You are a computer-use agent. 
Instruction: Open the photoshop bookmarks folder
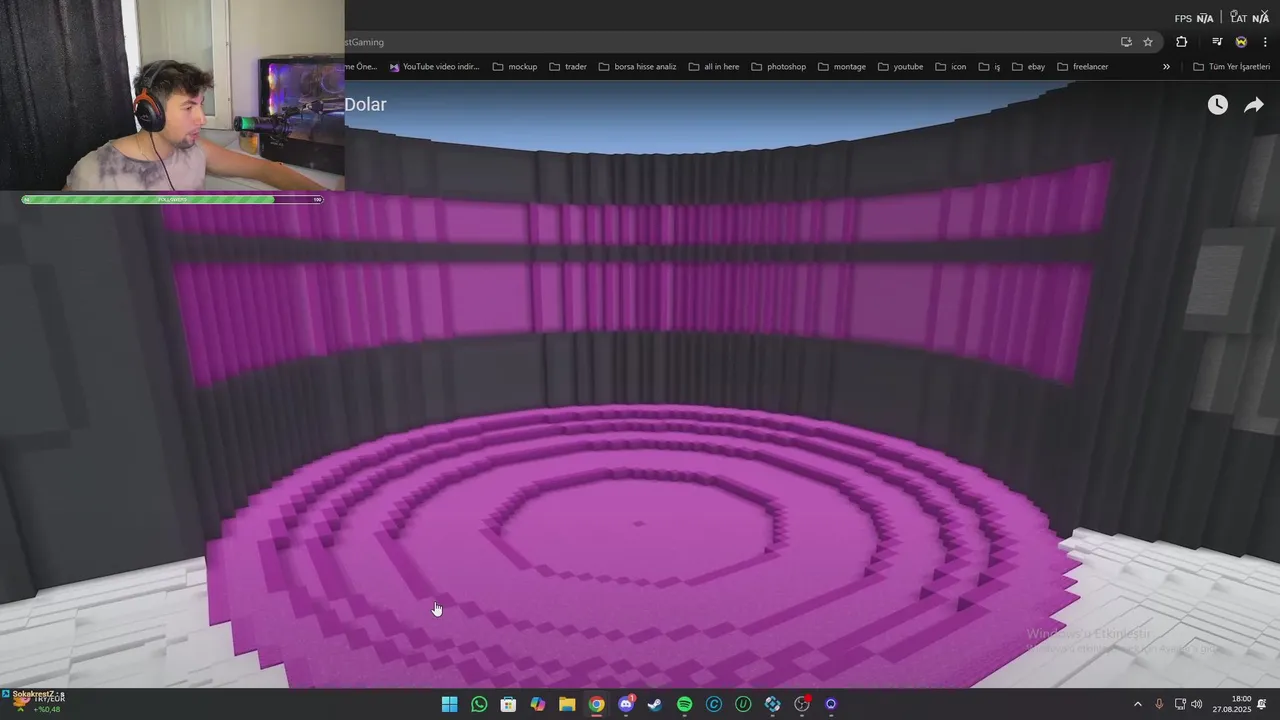point(778,67)
